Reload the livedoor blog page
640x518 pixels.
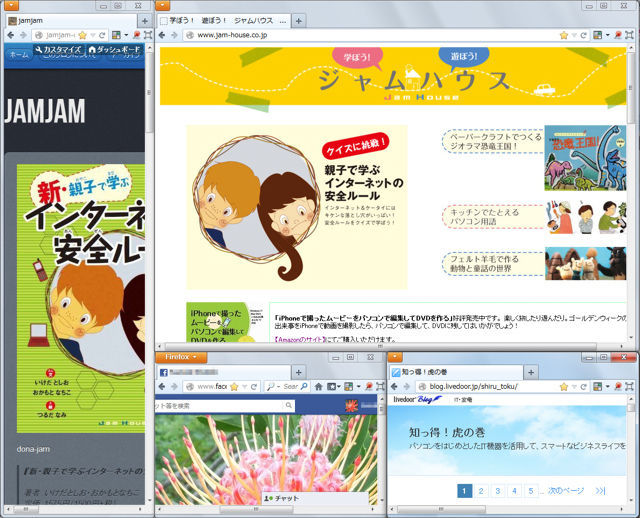(x=583, y=386)
